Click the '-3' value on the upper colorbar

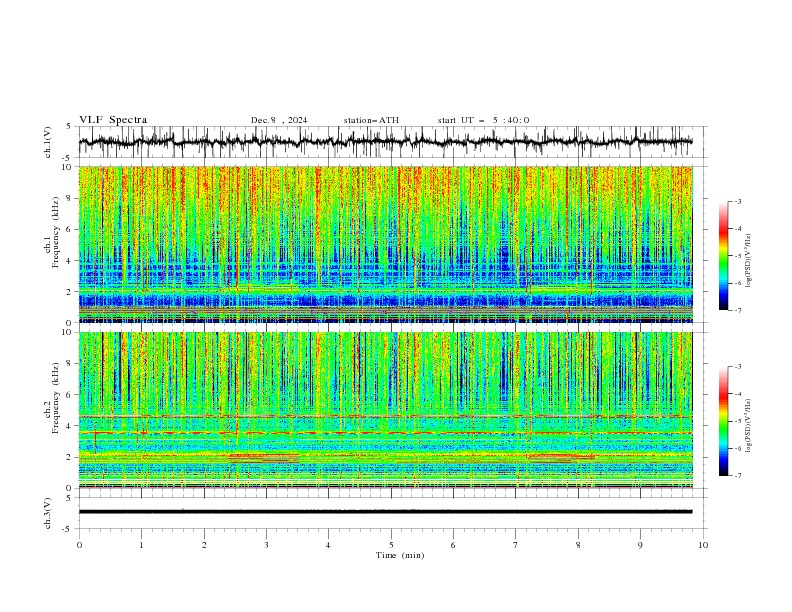click(x=737, y=201)
